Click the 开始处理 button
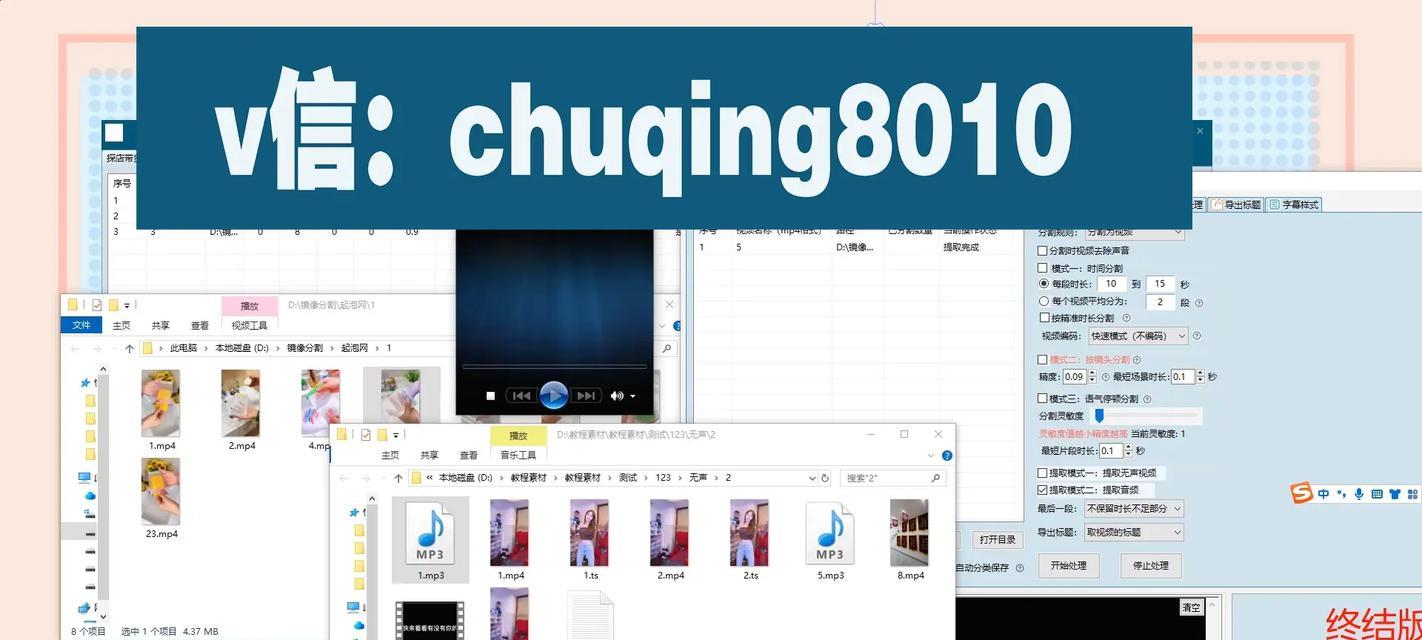This screenshot has width=1422, height=640. point(1069,565)
